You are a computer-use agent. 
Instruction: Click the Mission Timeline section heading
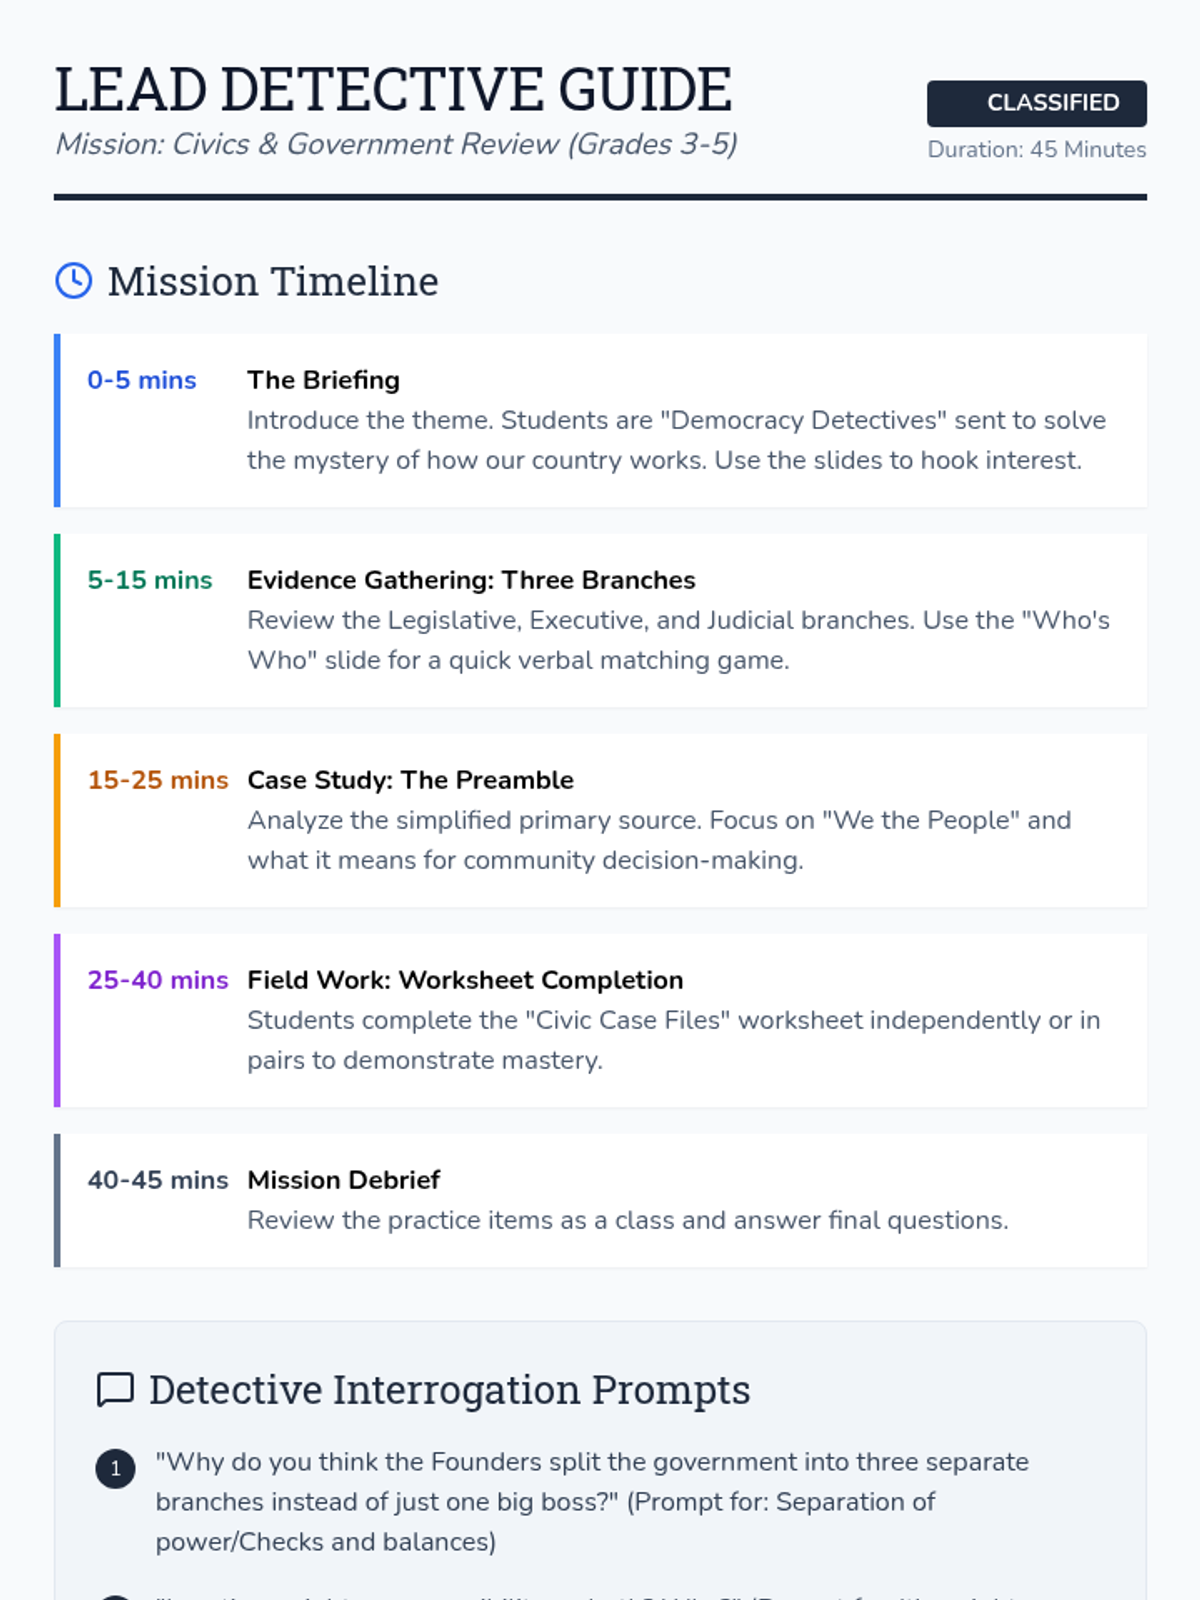[273, 281]
